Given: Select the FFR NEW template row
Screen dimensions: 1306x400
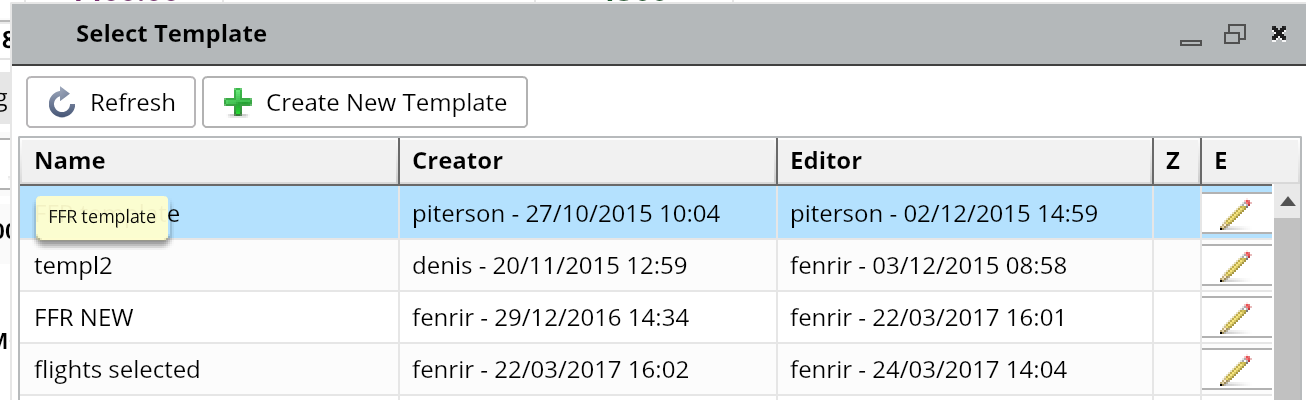Looking at the screenshot, I should point(208,318).
